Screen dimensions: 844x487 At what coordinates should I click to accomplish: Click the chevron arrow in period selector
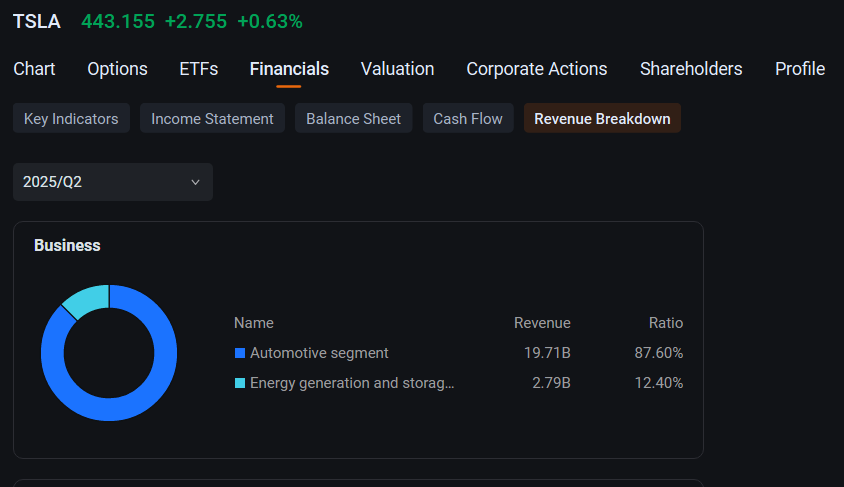(x=195, y=182)
